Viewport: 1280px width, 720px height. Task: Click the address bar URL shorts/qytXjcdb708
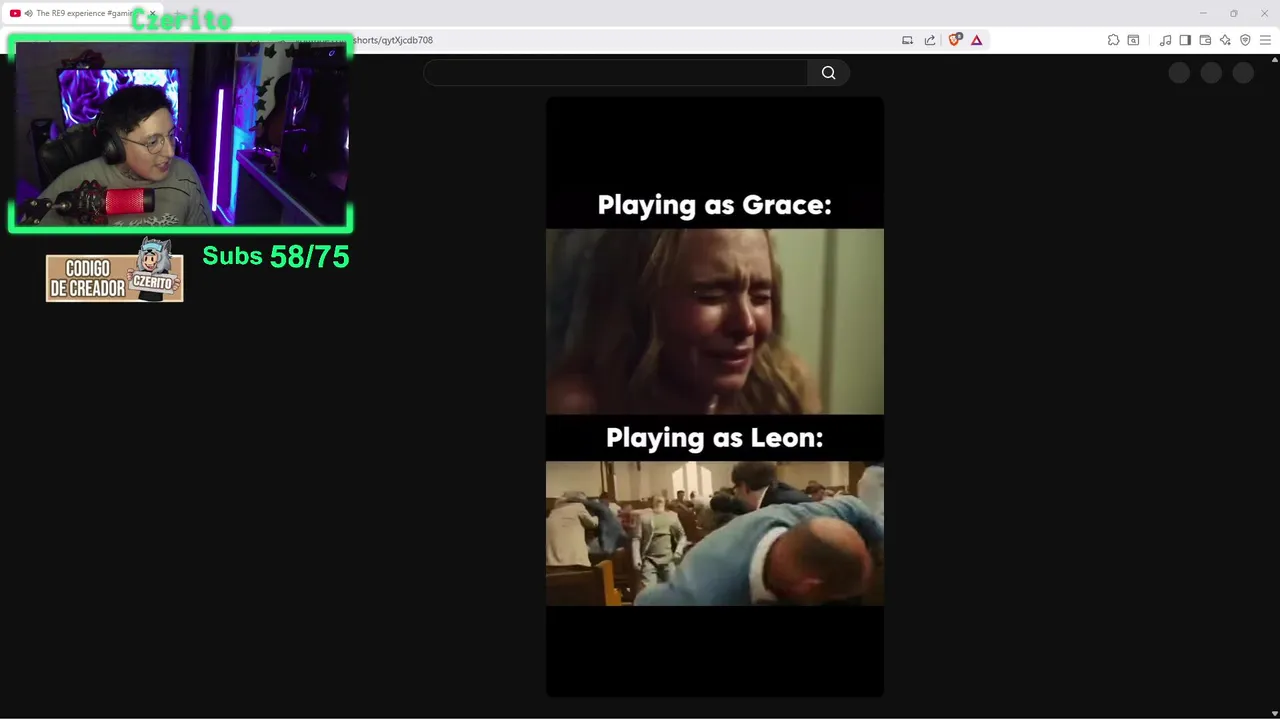(x=393, y=40)
